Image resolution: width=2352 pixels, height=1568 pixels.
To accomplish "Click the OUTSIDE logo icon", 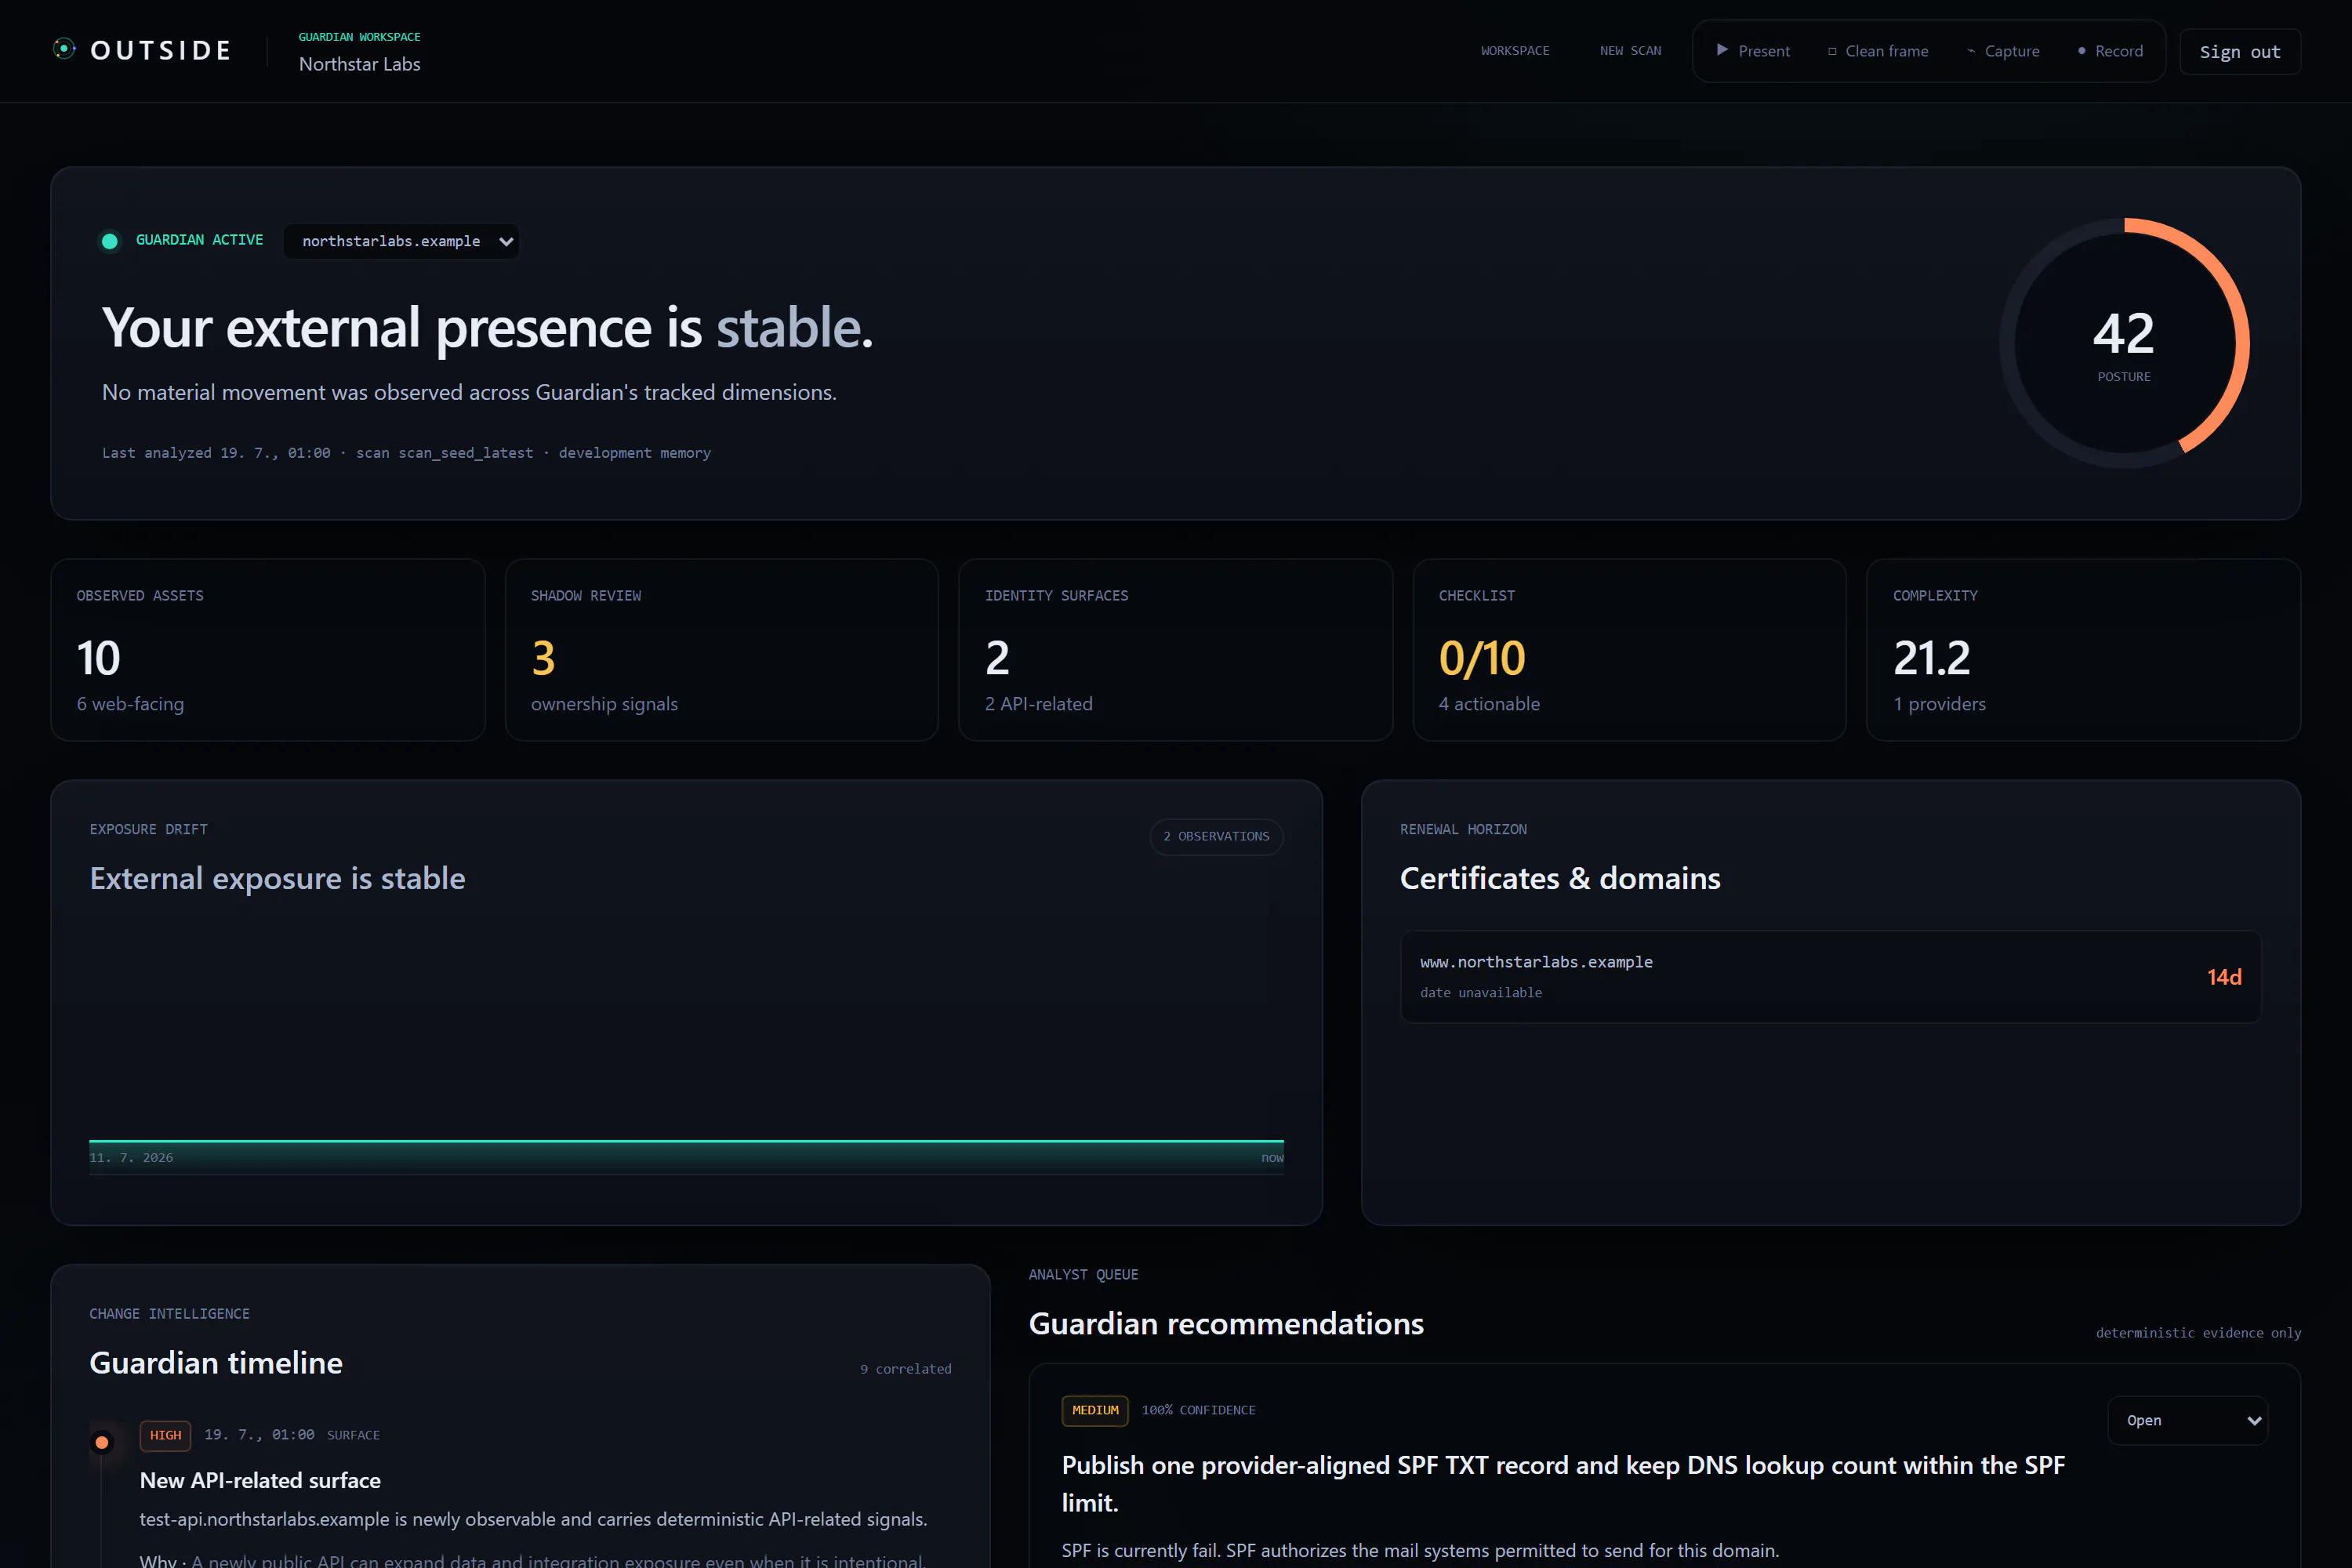I will (x=64, y=49).
